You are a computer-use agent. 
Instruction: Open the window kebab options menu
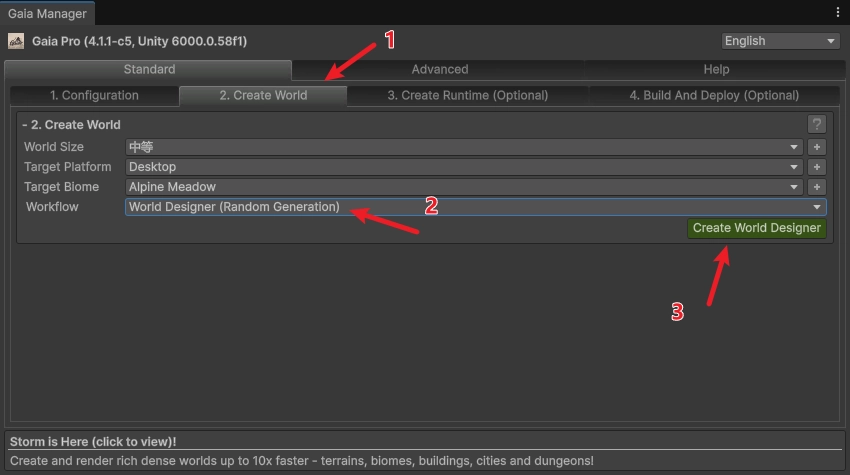pyautogui.click(x=838, y=12)
